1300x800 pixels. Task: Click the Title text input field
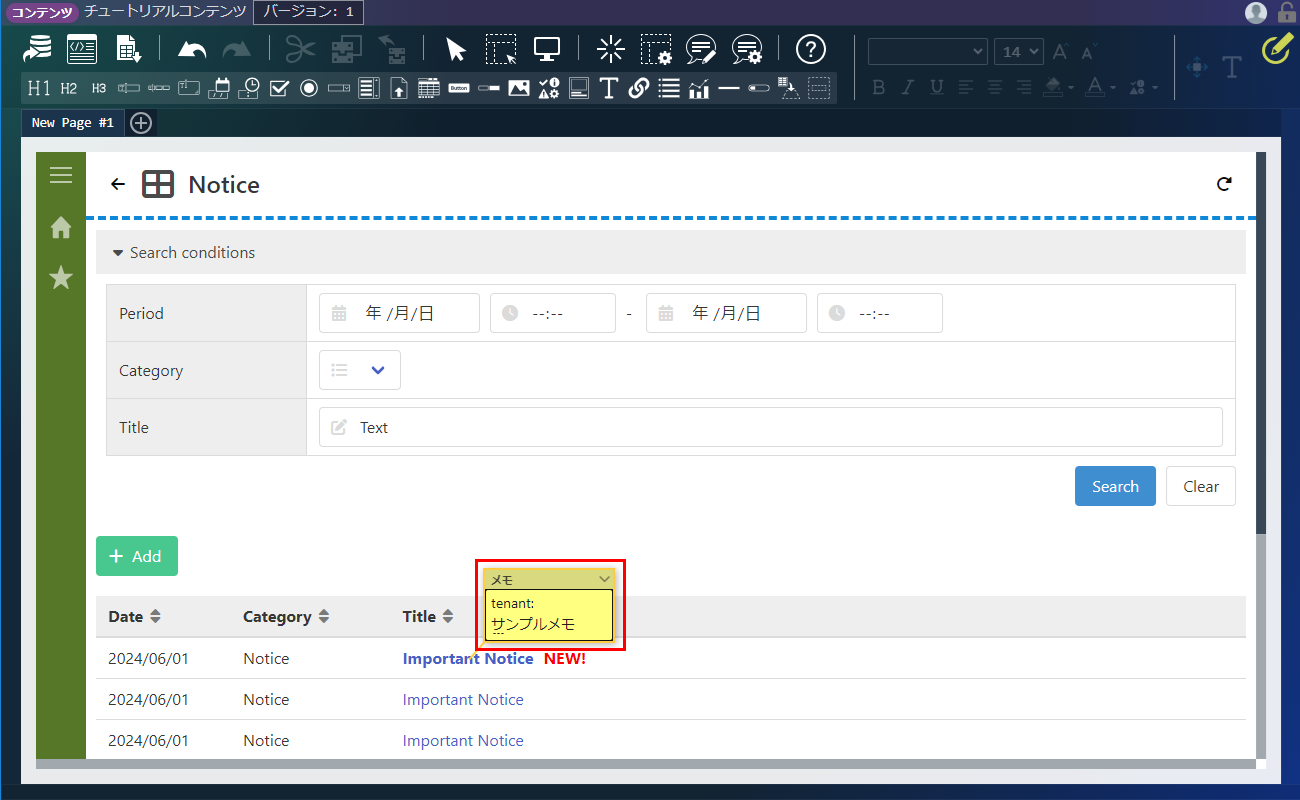(x=770, y=427)
